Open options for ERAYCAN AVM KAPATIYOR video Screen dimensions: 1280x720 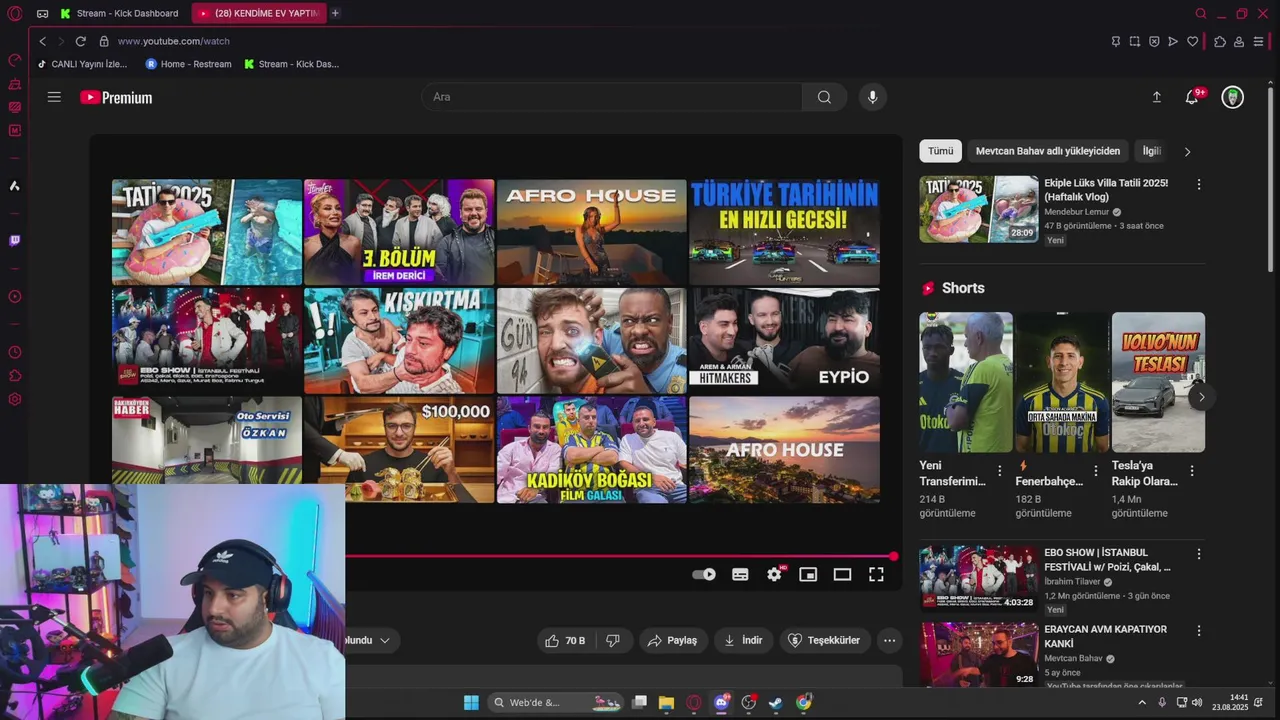1198,630
